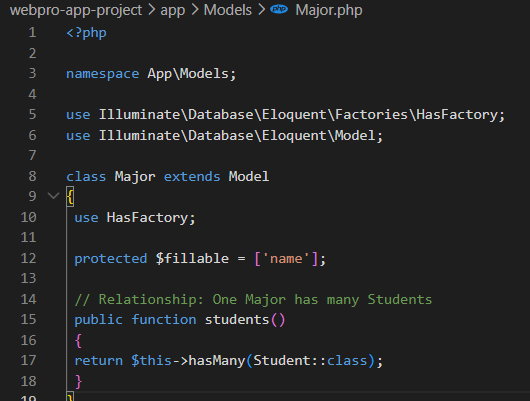Click line number 1 in the gutter
530x401 pixels.
32,32
